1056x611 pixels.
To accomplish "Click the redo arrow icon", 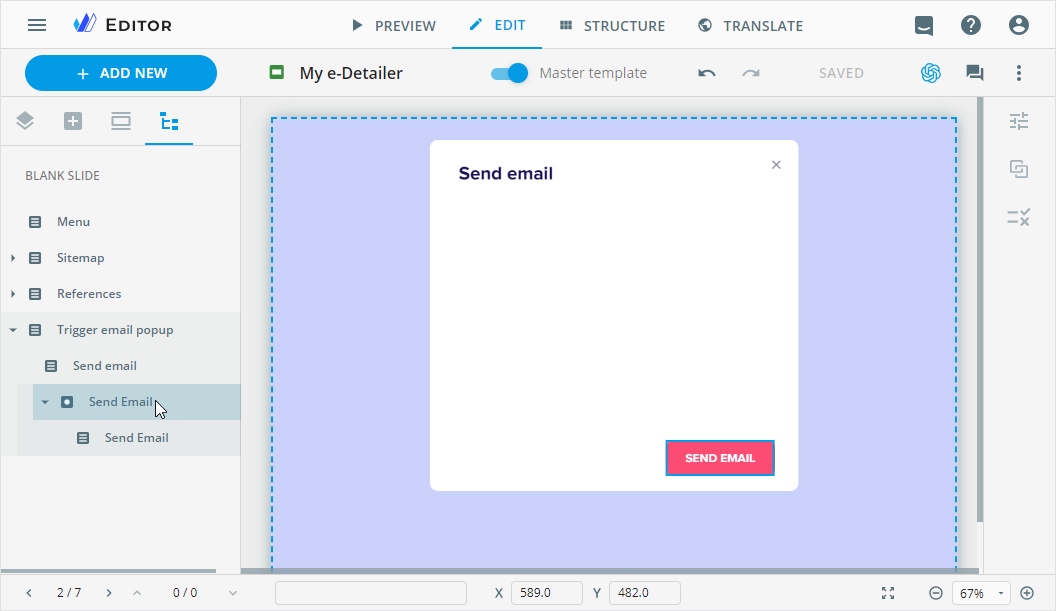I will pos(751,73).
